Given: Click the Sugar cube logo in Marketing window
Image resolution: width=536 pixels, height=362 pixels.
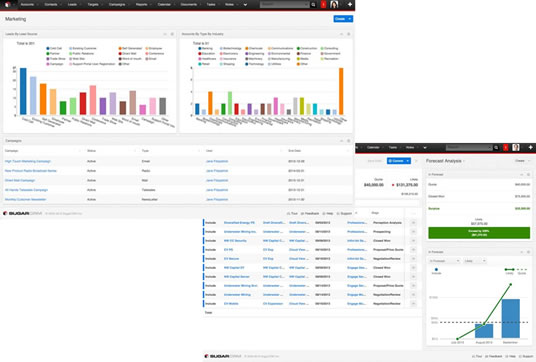Looking at the screenshot, I should tap(8, 4).
